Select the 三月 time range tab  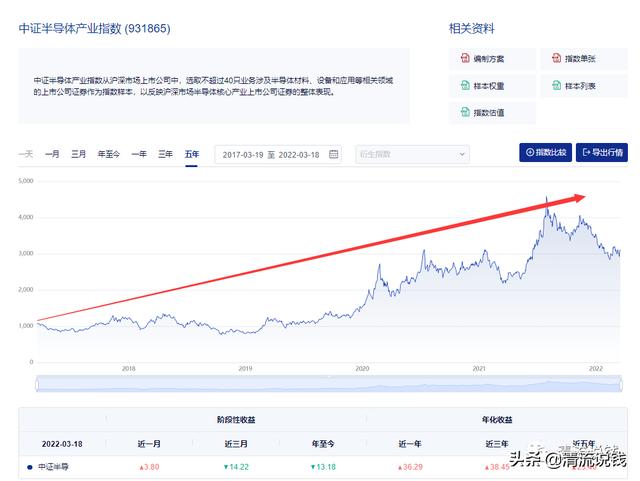[x=78, y=154]
